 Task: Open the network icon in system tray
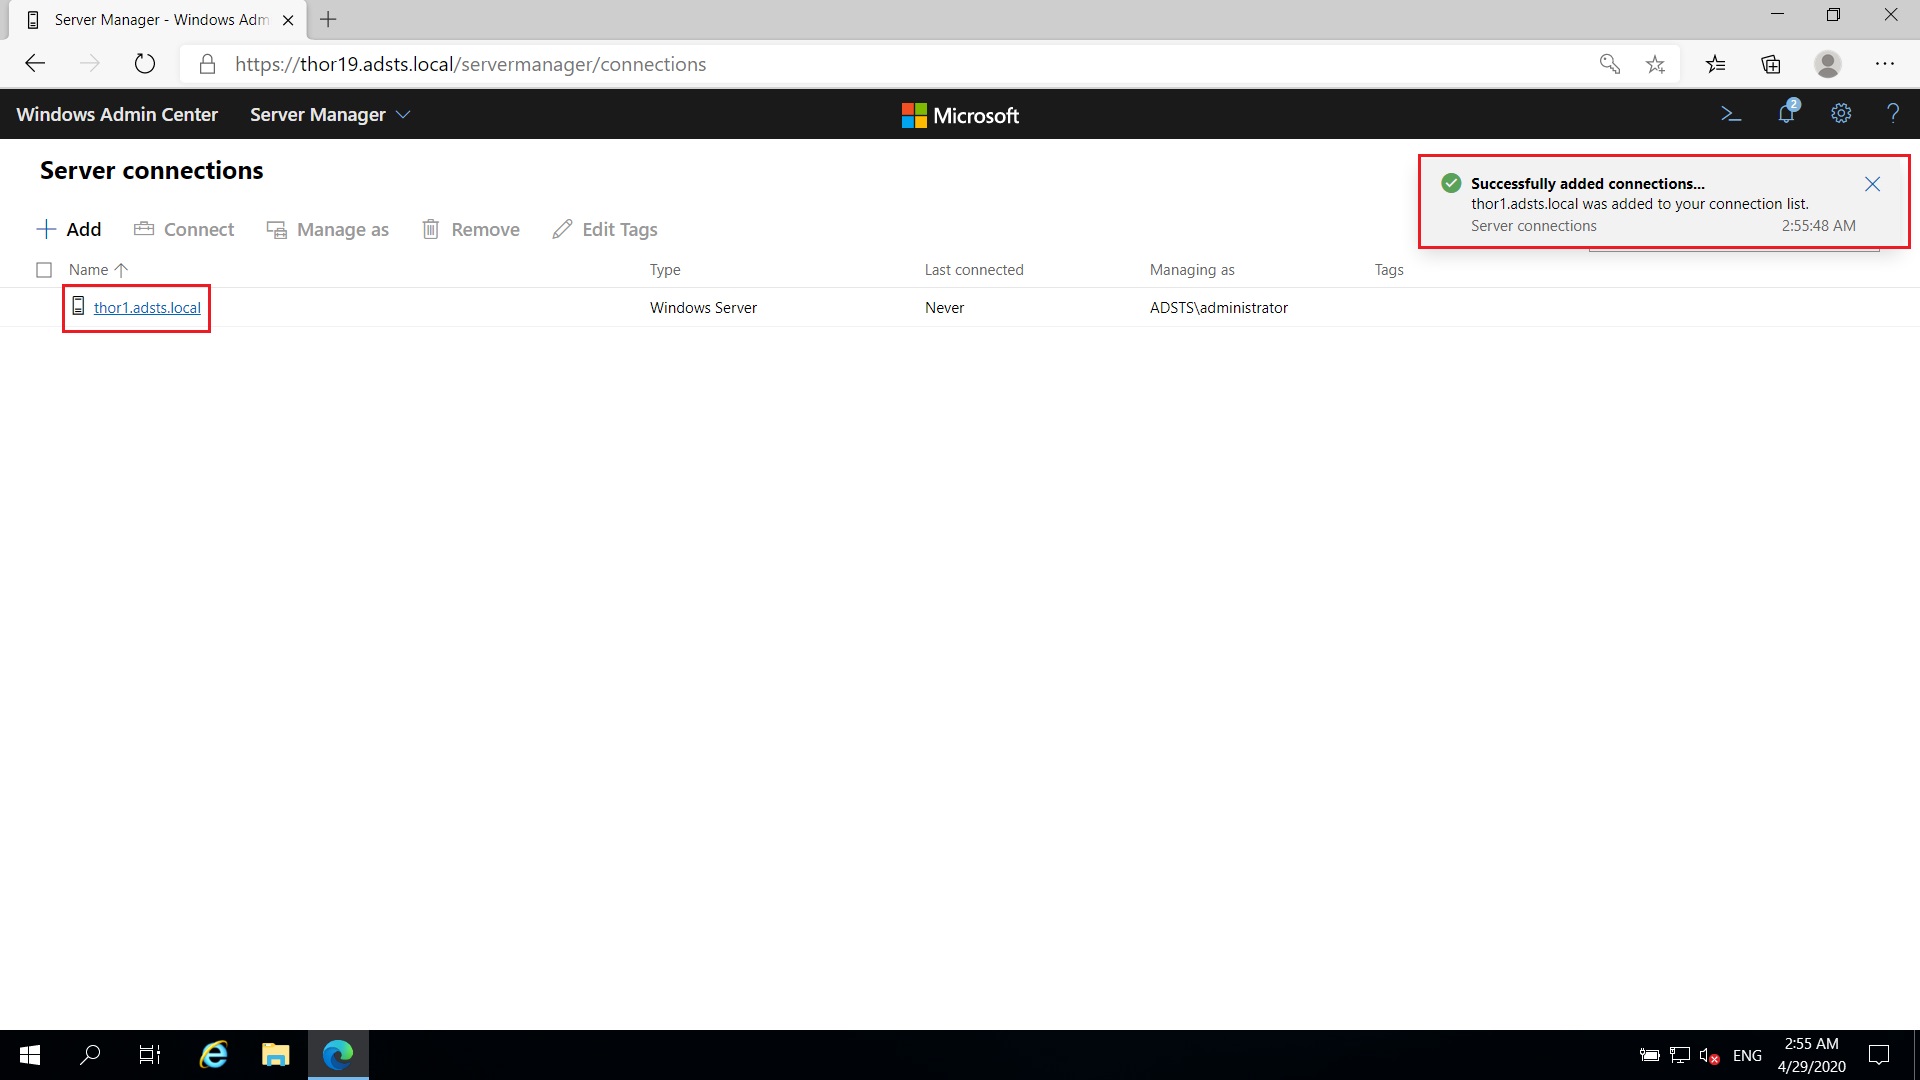point(1680,1055)
